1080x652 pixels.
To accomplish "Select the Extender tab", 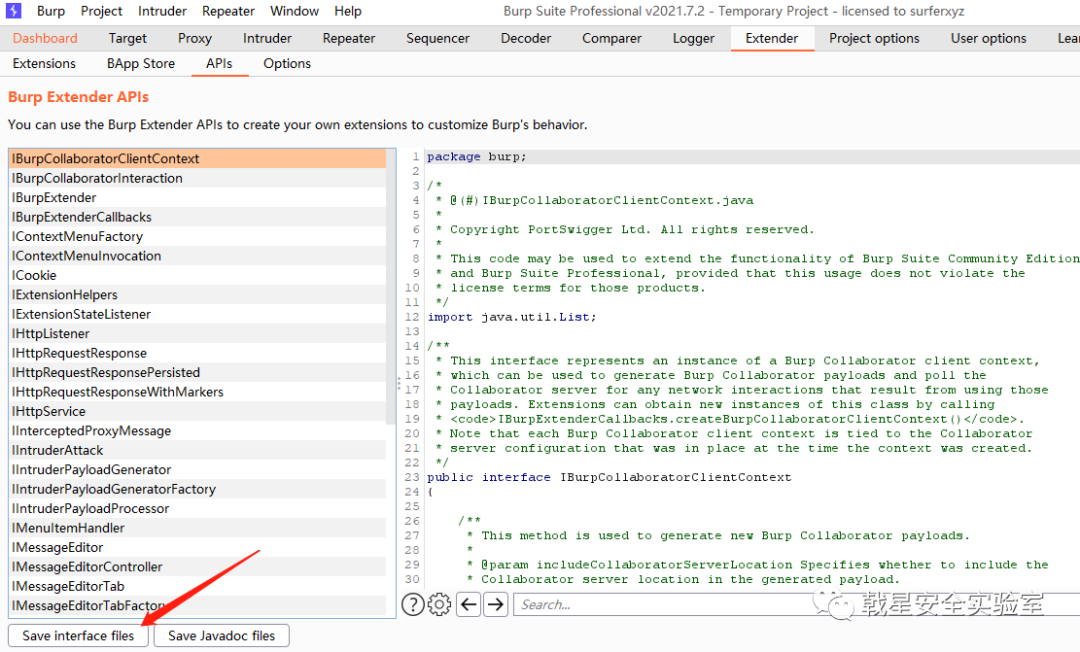I will tap(771, 39).
